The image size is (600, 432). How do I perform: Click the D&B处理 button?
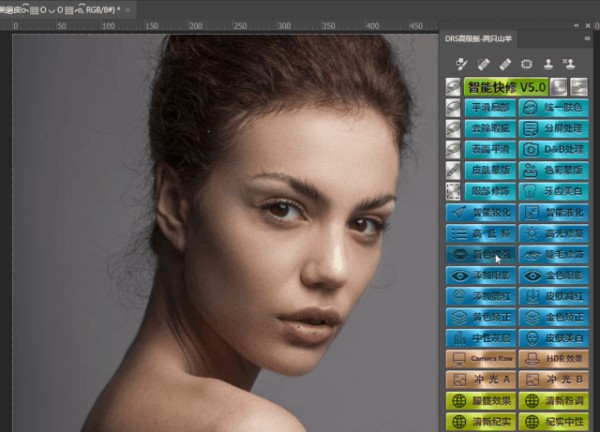pos(553,150)
